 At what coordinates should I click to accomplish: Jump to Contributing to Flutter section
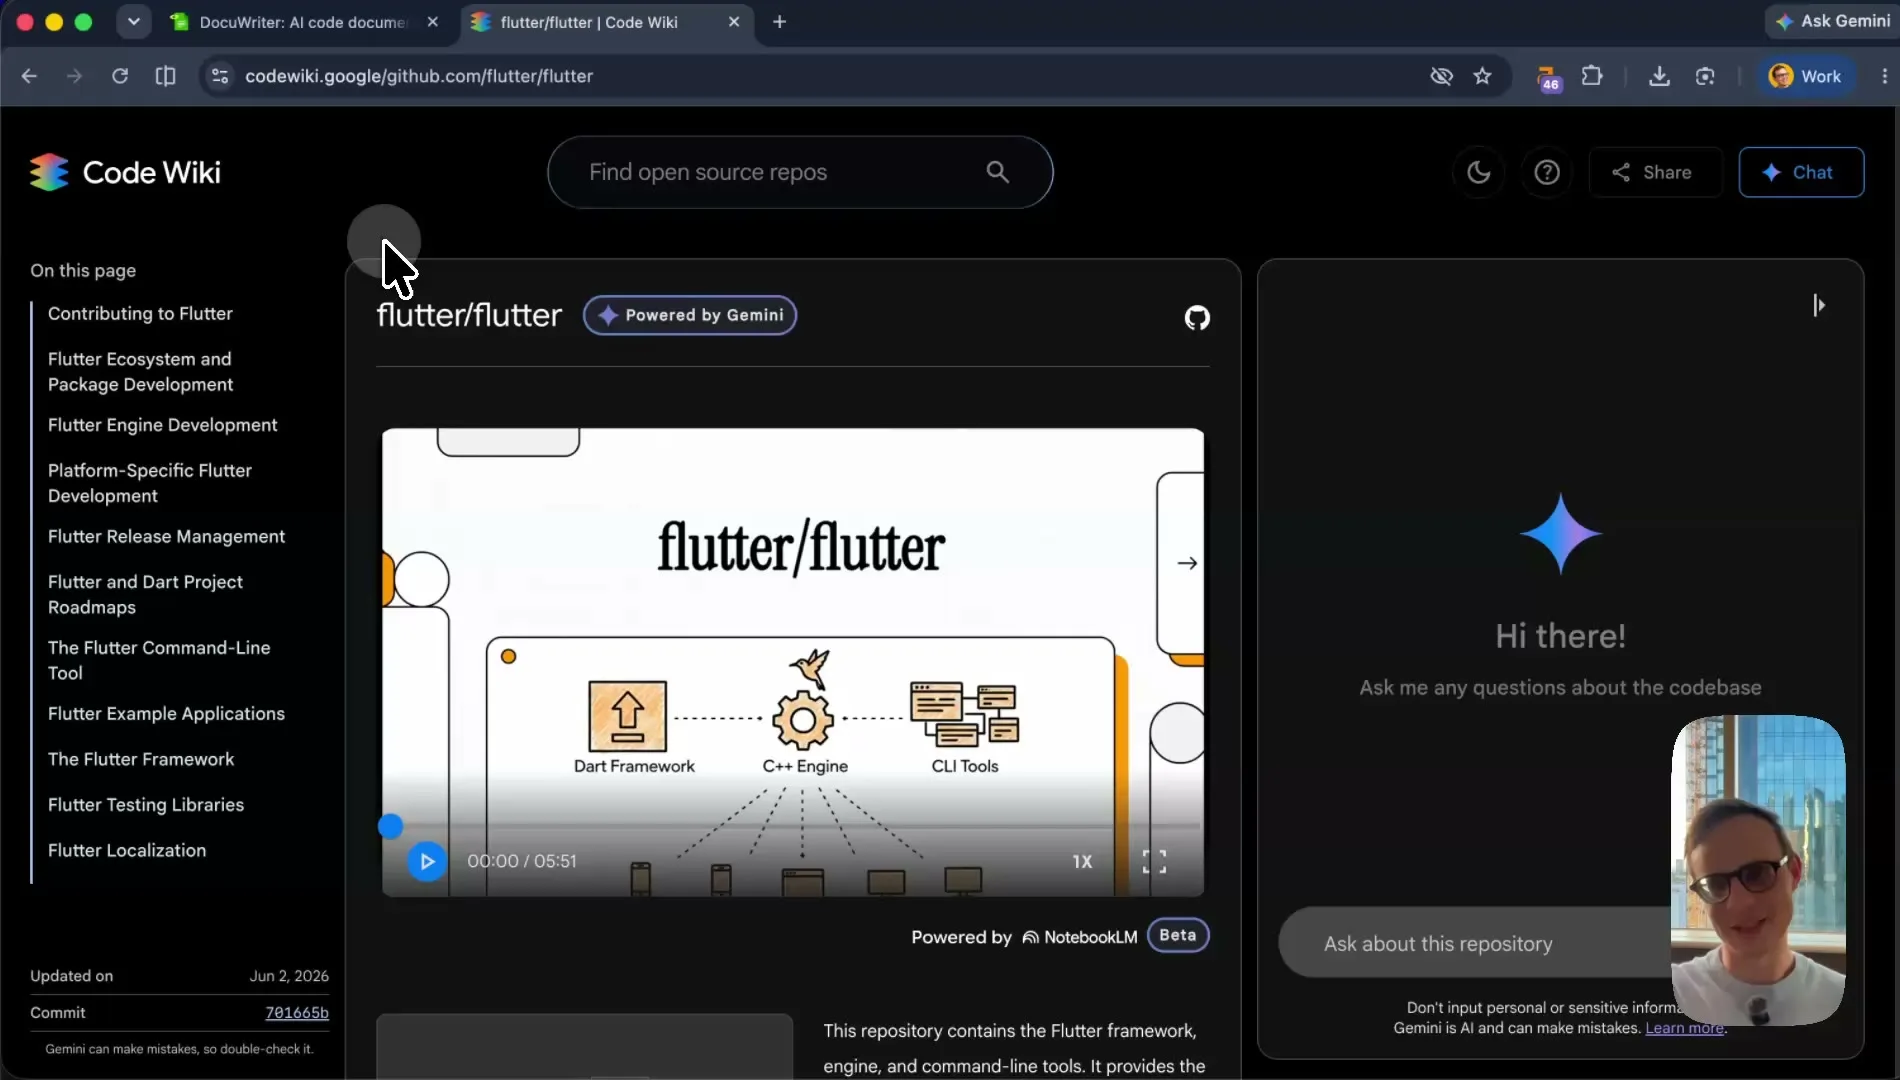click(140, 313)
